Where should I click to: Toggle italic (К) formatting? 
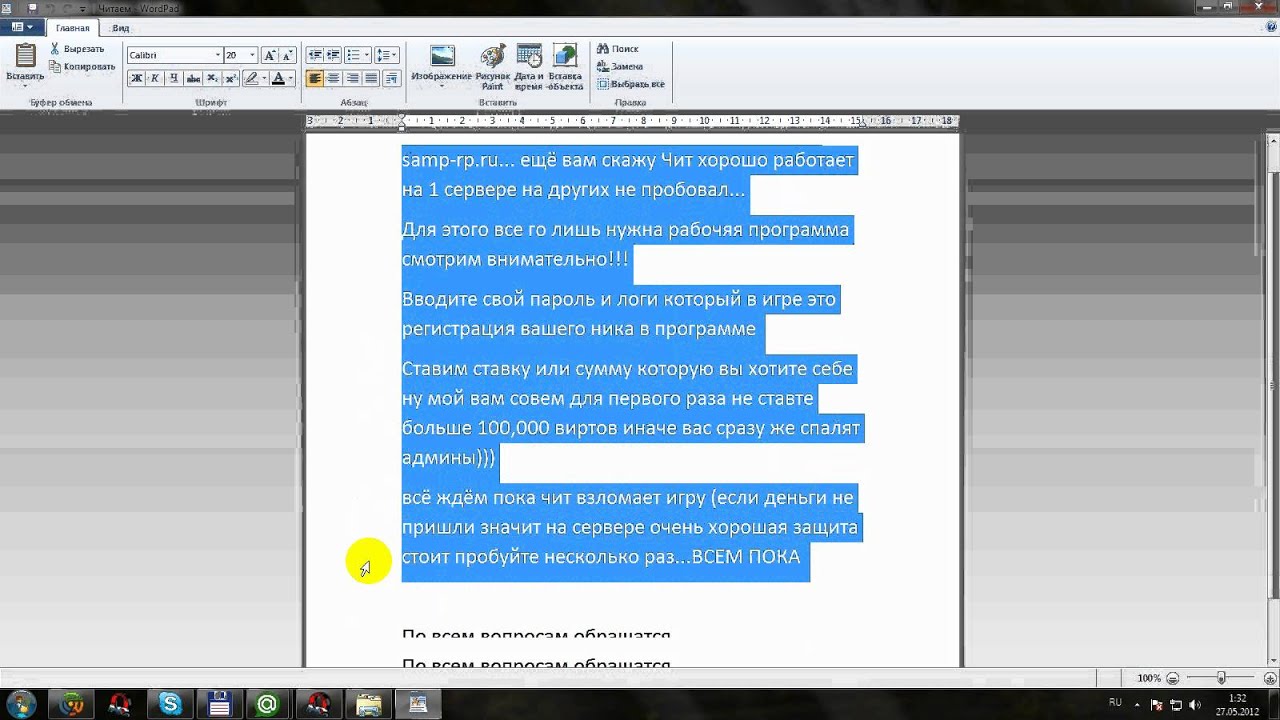(x=155, y=78)
